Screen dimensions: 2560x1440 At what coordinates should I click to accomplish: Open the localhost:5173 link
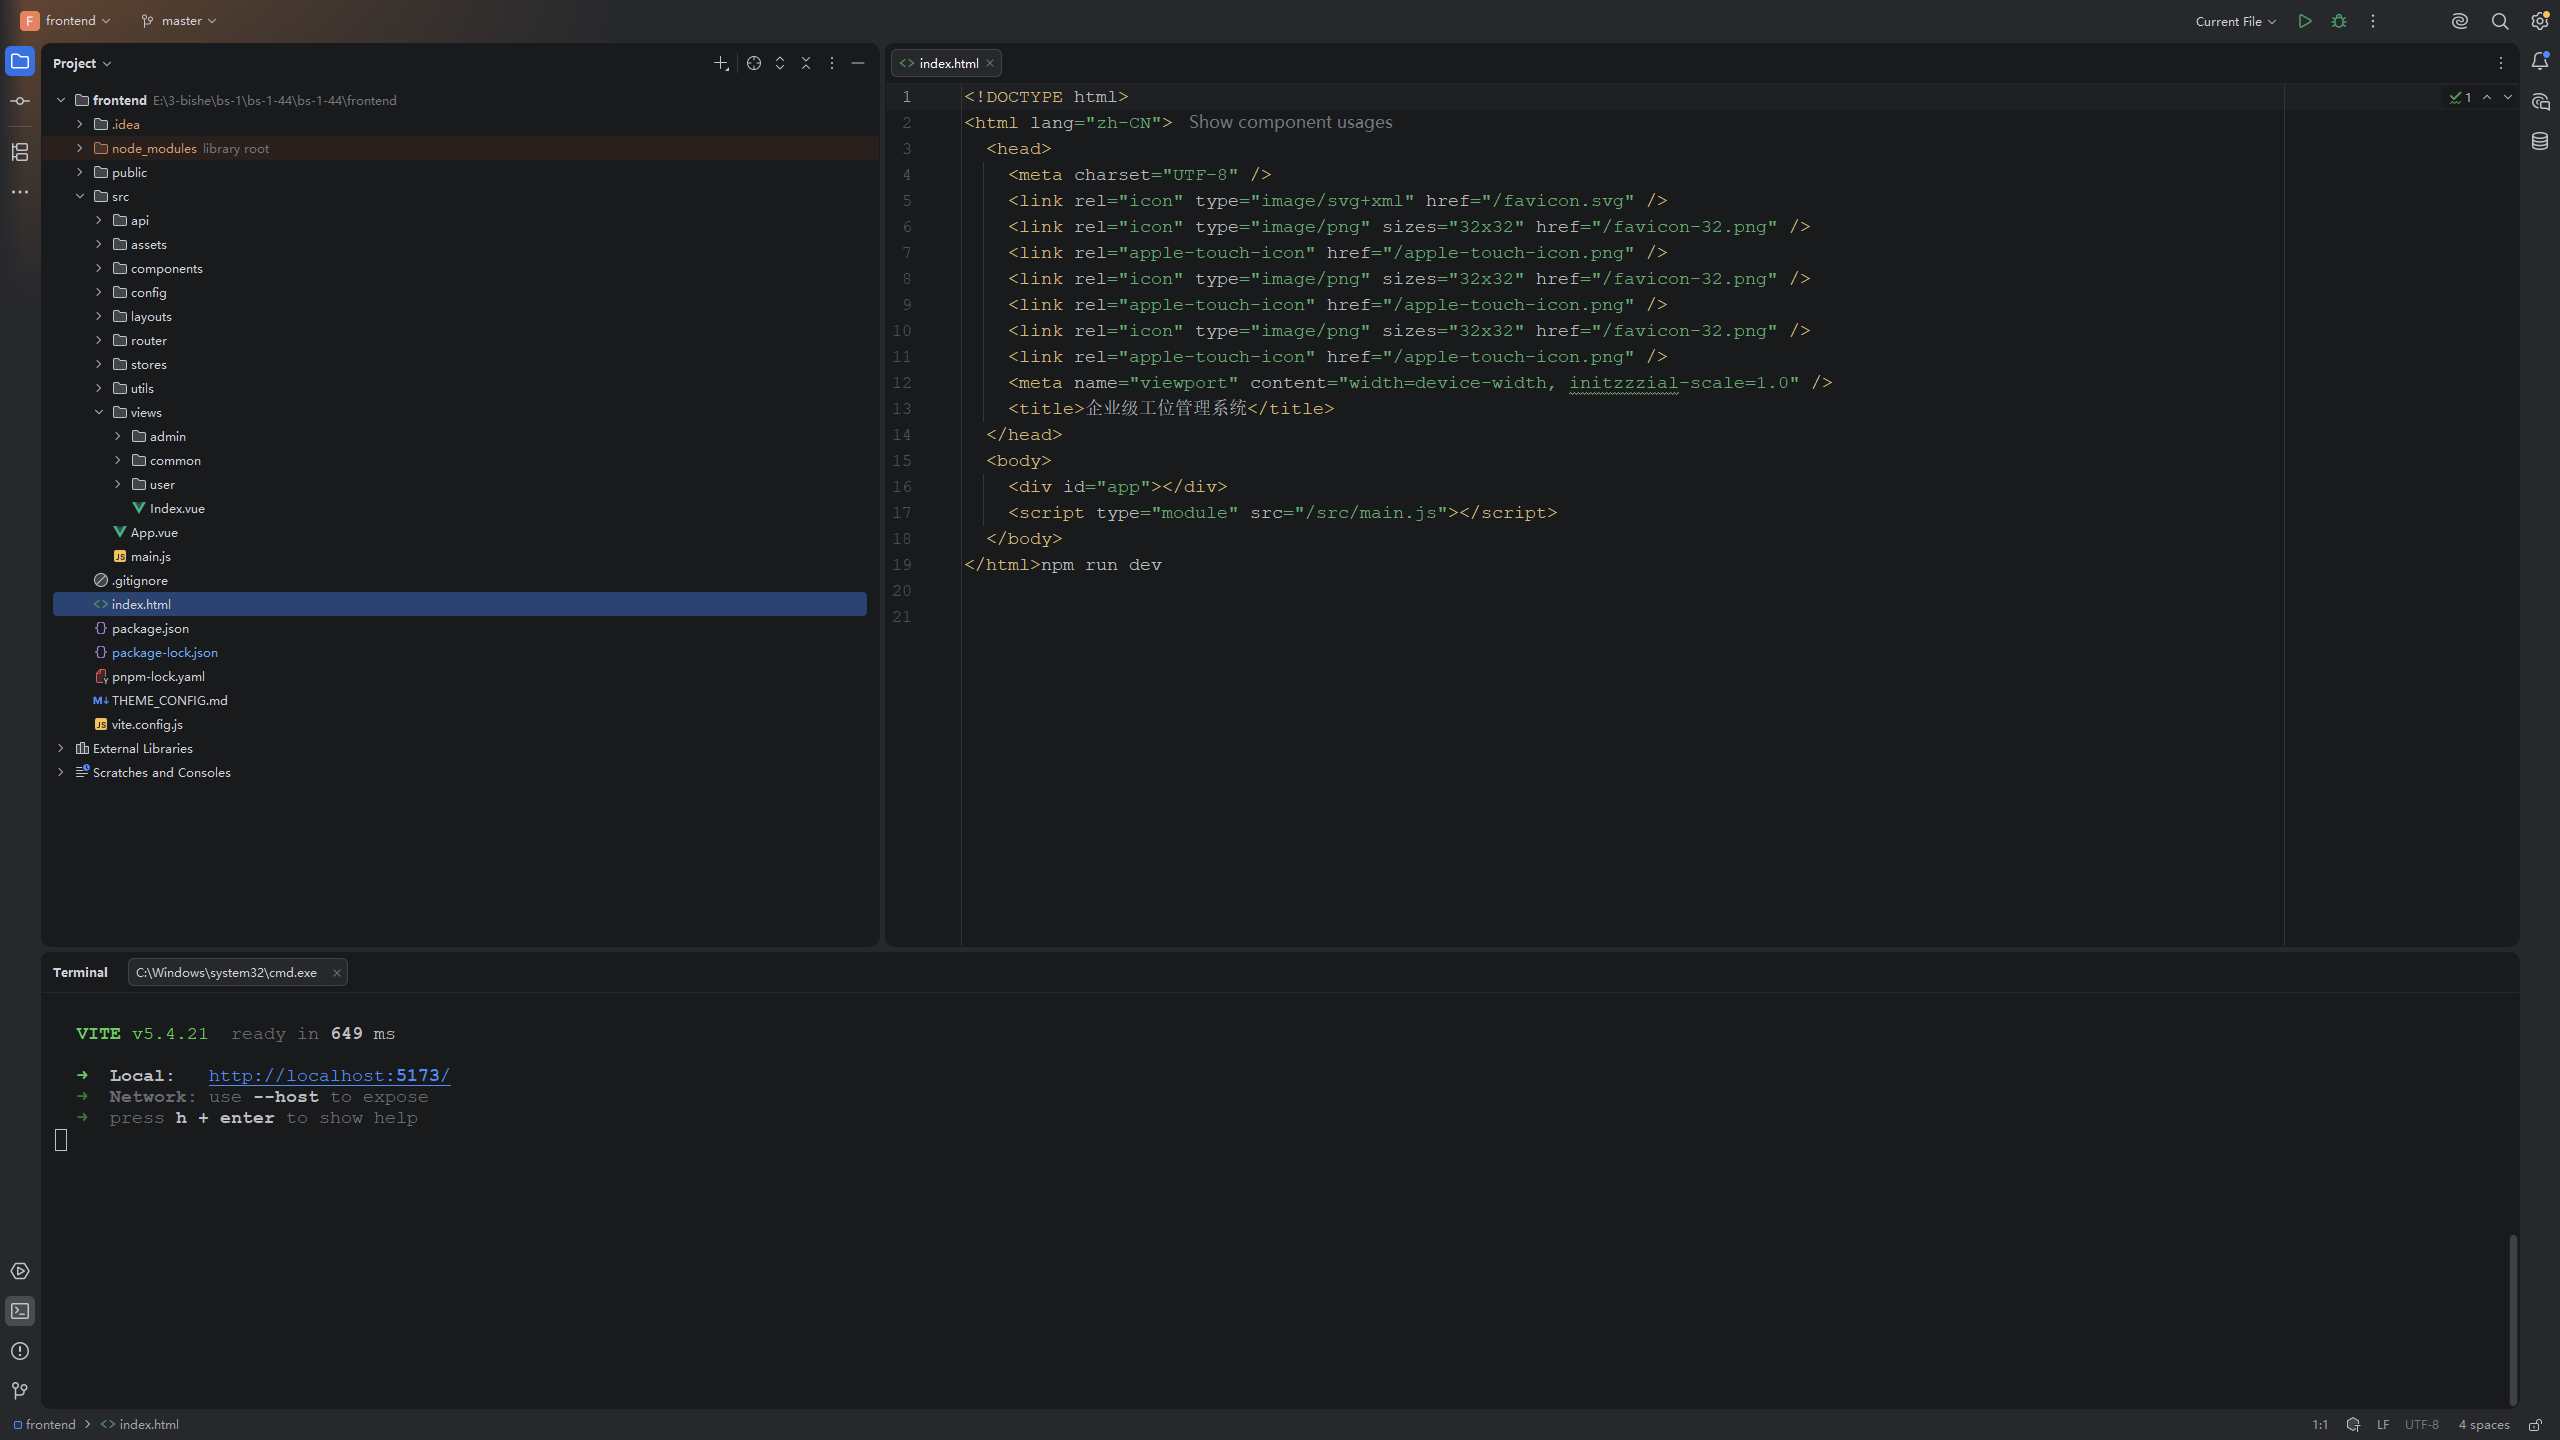[x=329, y=1075]
